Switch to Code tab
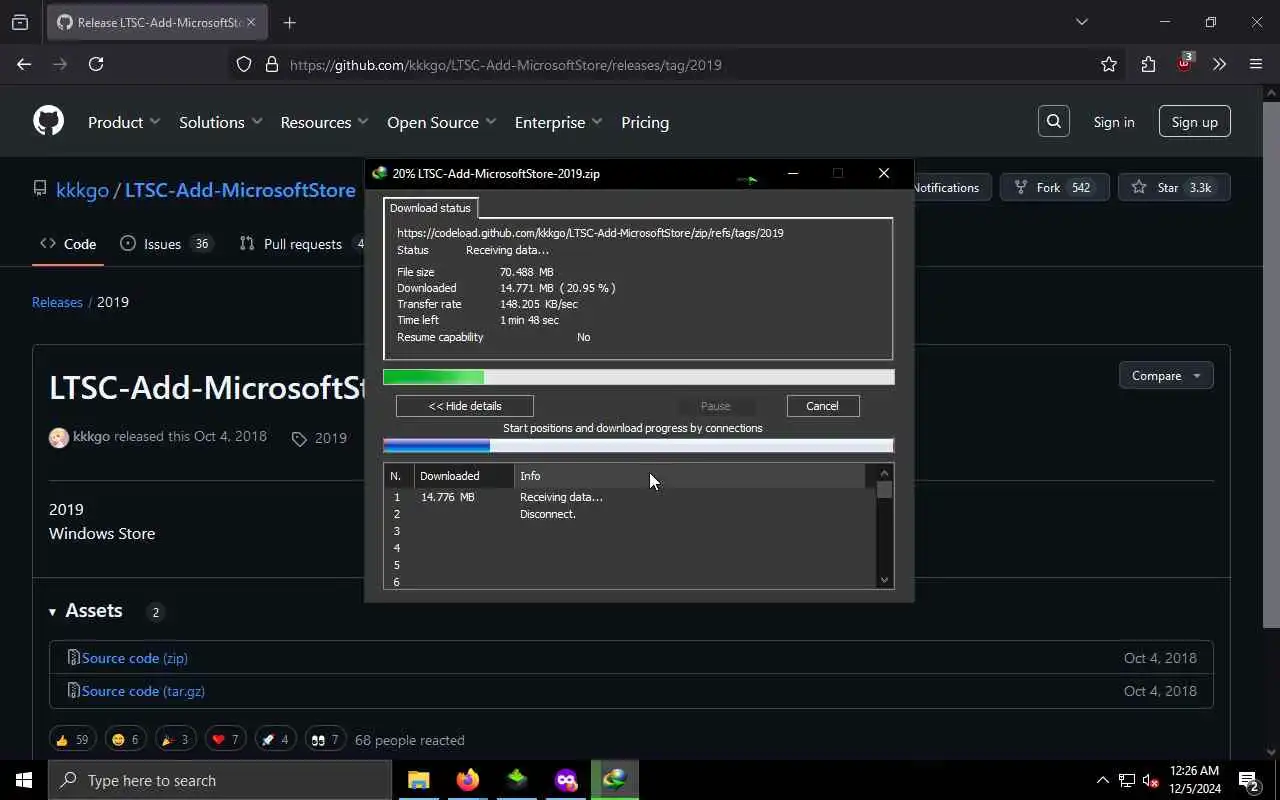 [x=68, y=244]
